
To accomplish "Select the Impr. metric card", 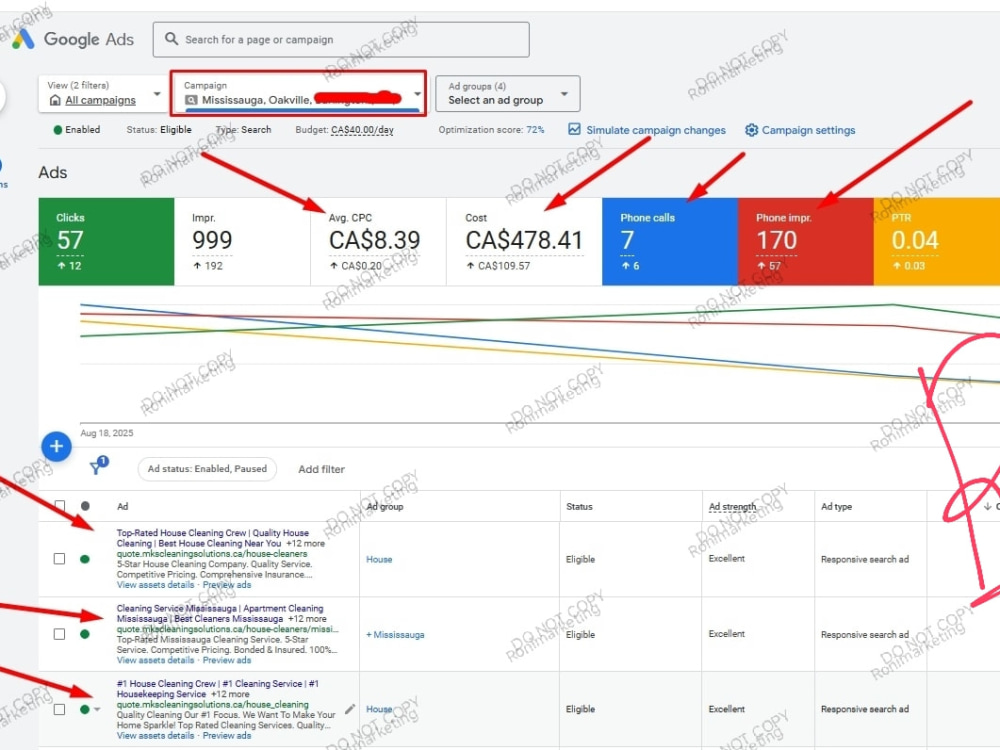I will click(242, 241).
